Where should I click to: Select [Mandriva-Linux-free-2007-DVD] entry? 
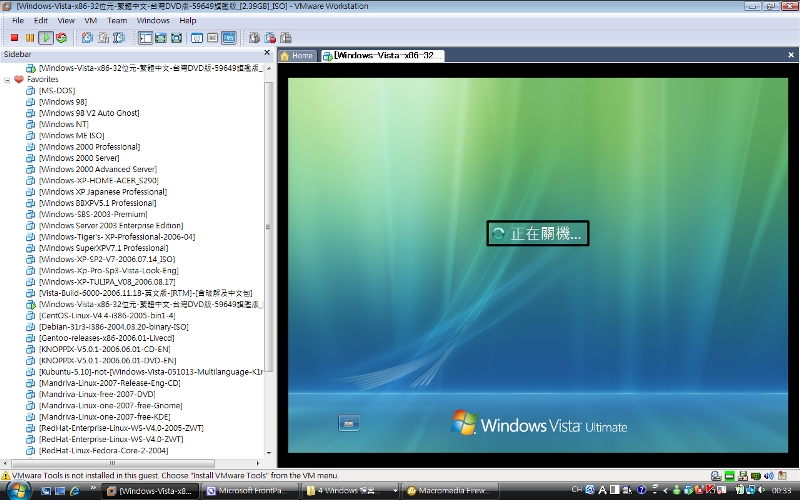pyautogui.click(x=97, y=394)
